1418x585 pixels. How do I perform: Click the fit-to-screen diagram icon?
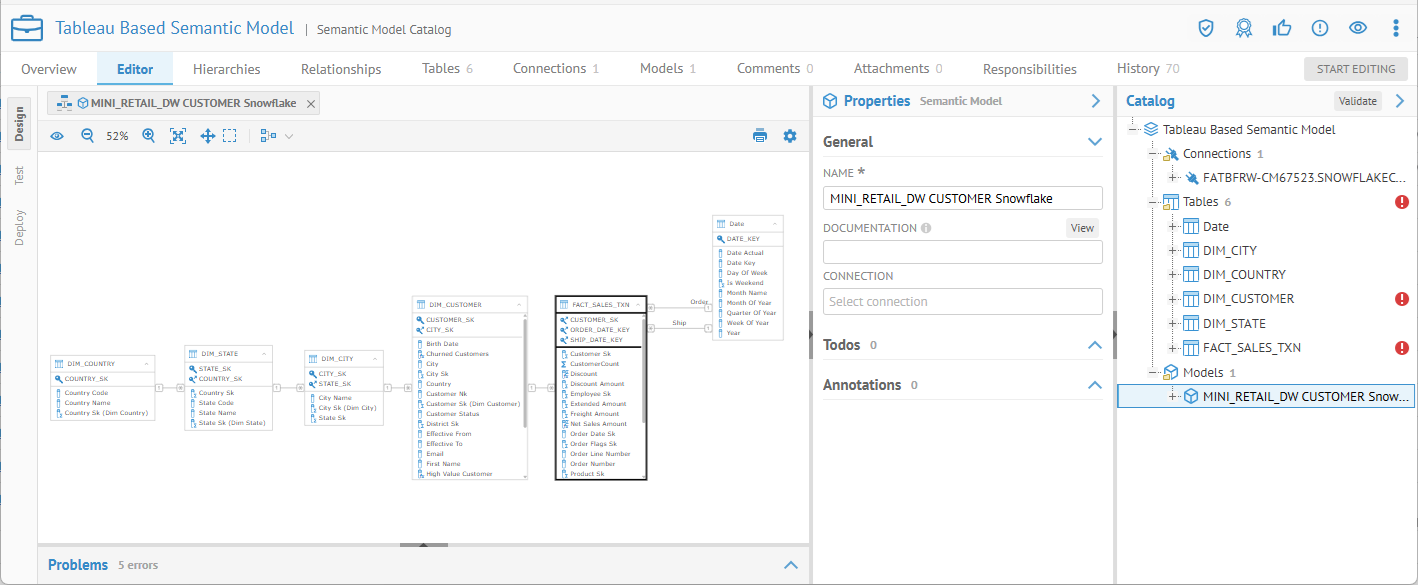178,136
